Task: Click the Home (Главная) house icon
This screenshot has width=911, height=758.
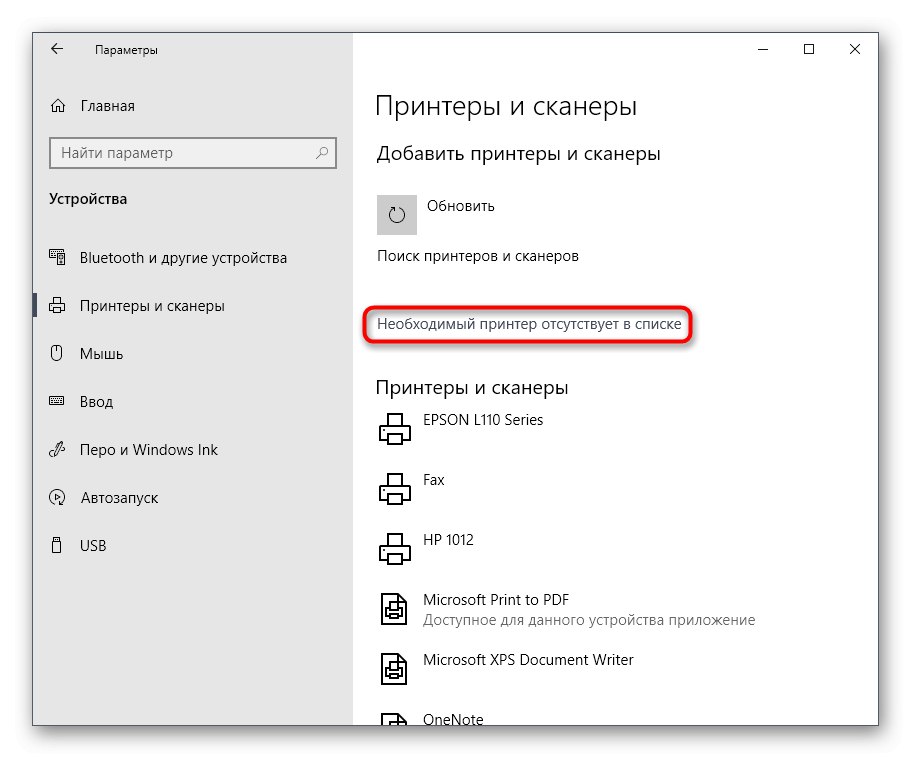Action: click(59, 106)
